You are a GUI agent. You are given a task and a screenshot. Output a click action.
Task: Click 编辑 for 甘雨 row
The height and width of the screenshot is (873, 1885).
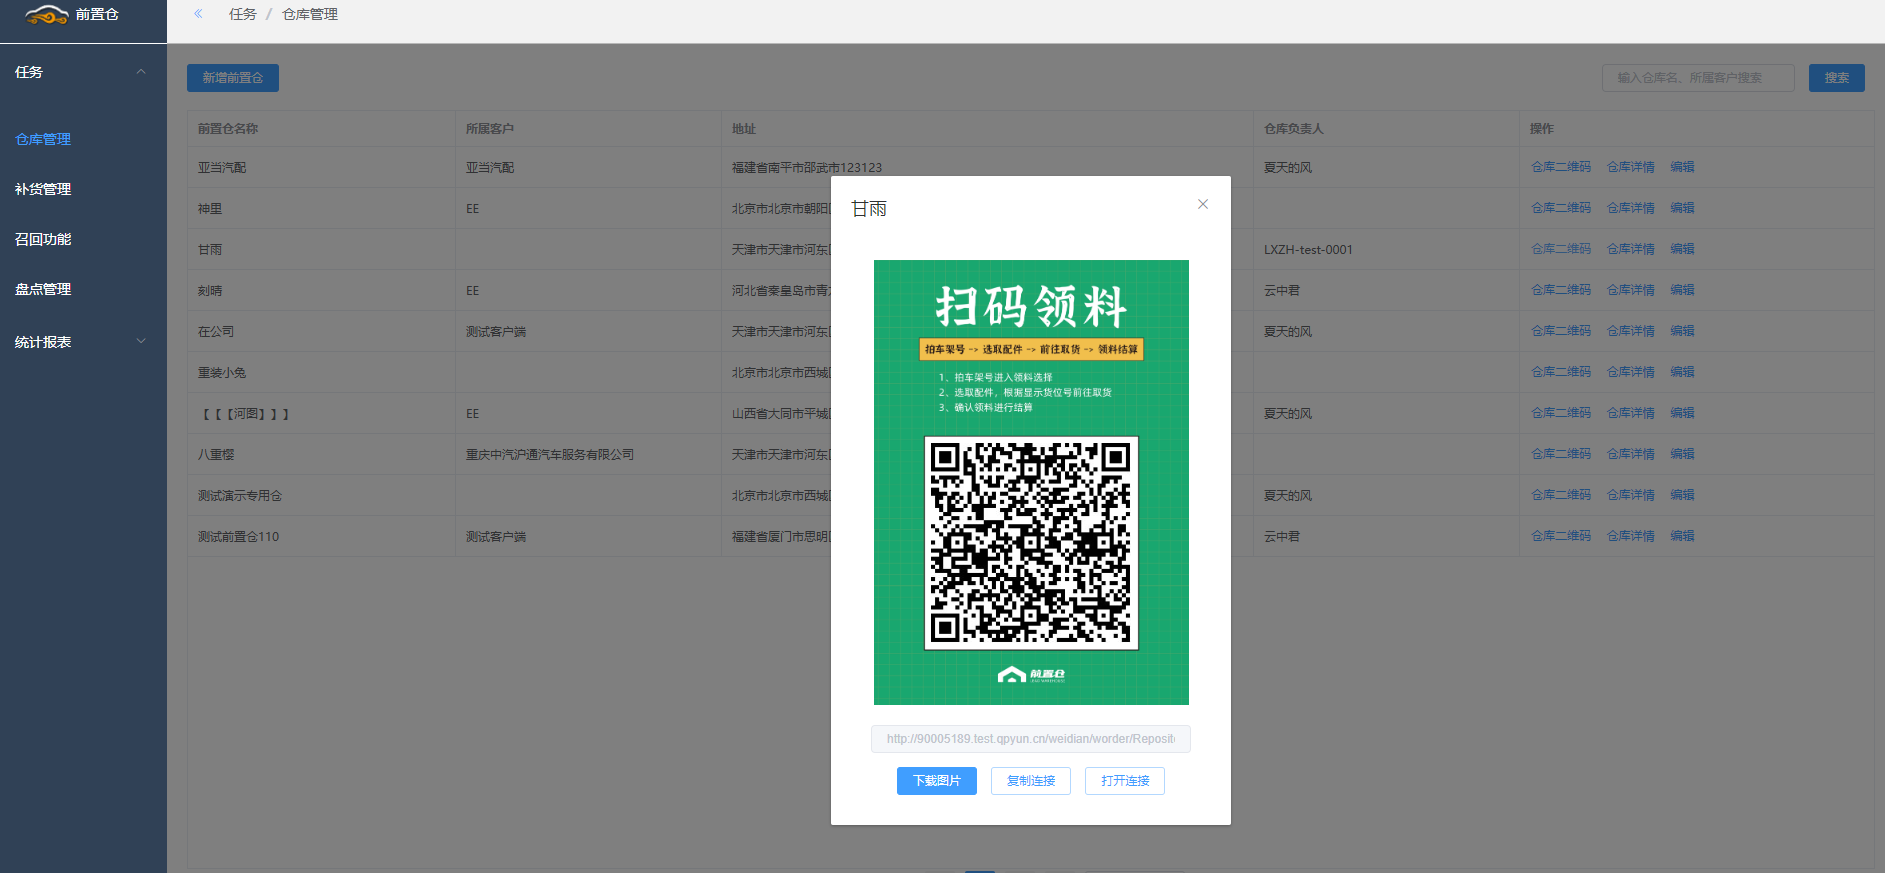(x=1682, y=249)
